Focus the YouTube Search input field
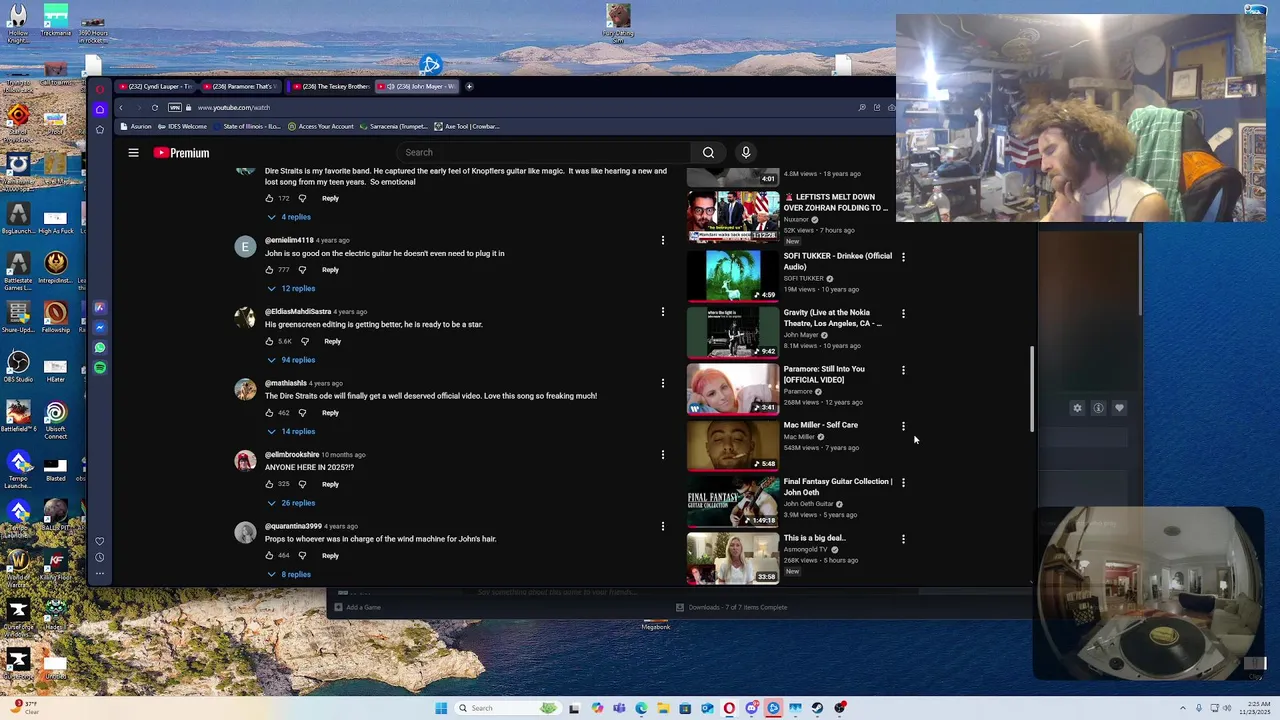 (545, 152)
